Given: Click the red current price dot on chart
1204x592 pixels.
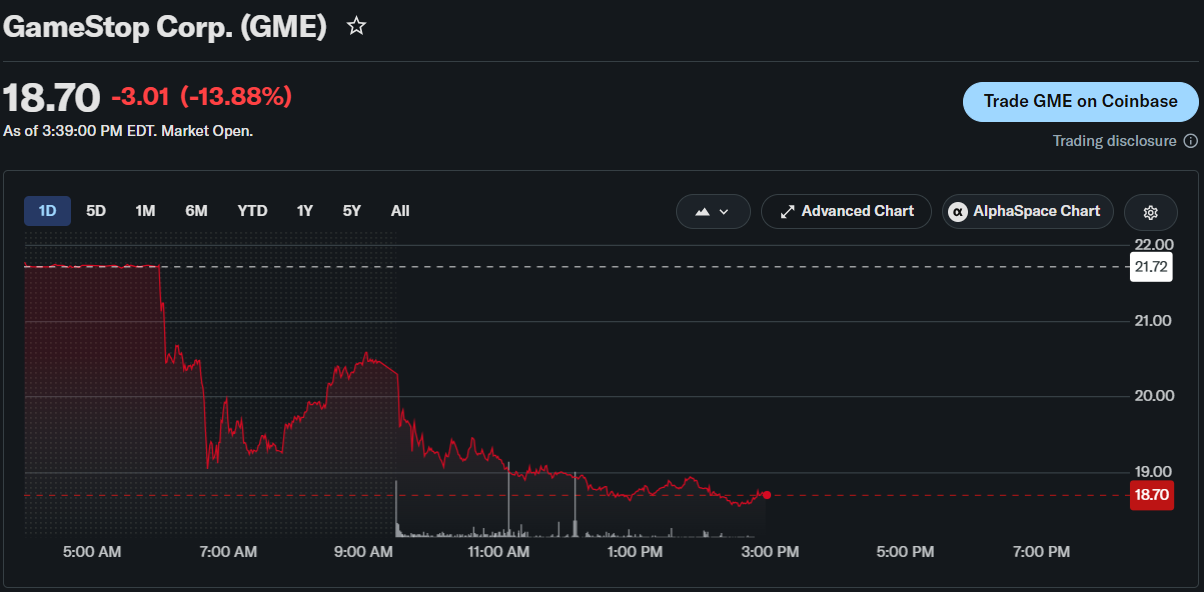Looking at the screenshot, I should tap(766, 495).
